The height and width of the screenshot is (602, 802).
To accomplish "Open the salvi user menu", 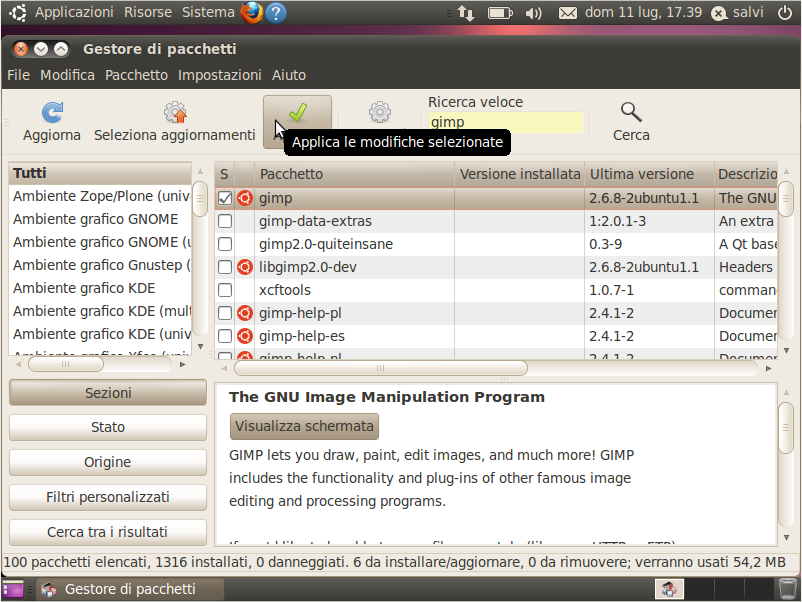I will (x=738, y=12).
